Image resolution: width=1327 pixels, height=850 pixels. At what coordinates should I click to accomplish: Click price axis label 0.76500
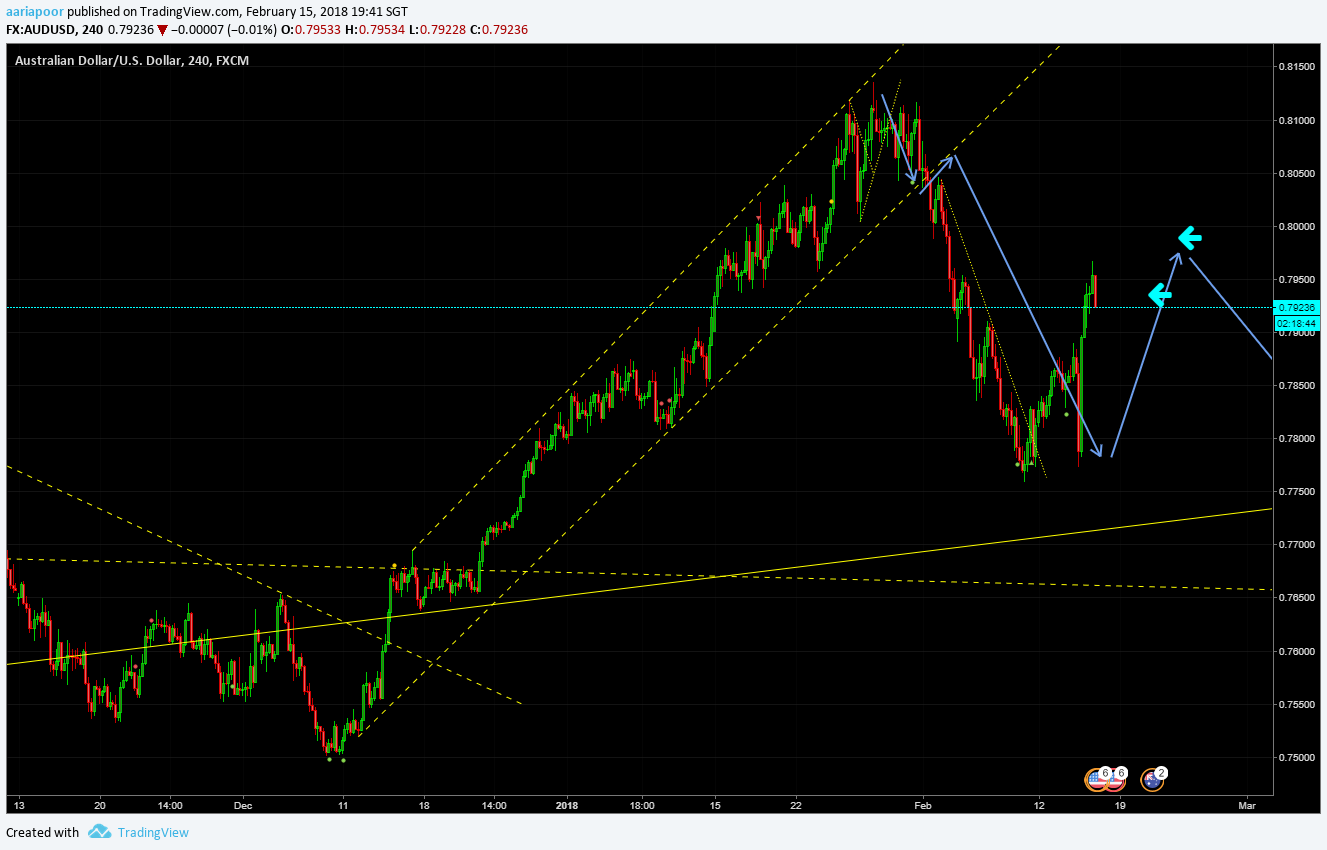click(x=1297, y=598)
